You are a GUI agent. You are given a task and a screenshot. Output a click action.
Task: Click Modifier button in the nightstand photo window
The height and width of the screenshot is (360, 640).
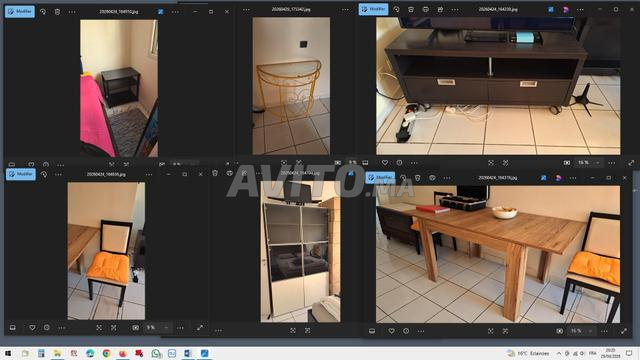pyautogui.click(x=20, y=11)
